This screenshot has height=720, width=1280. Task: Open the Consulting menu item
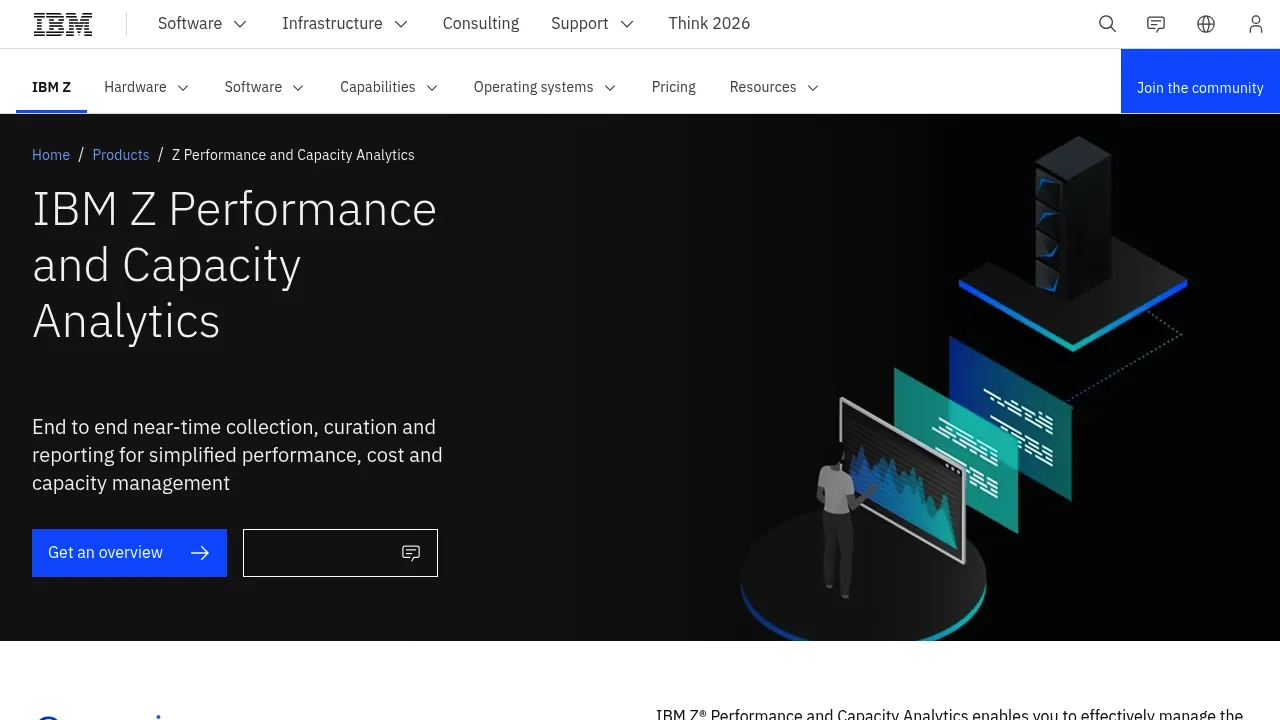[481, 24]
